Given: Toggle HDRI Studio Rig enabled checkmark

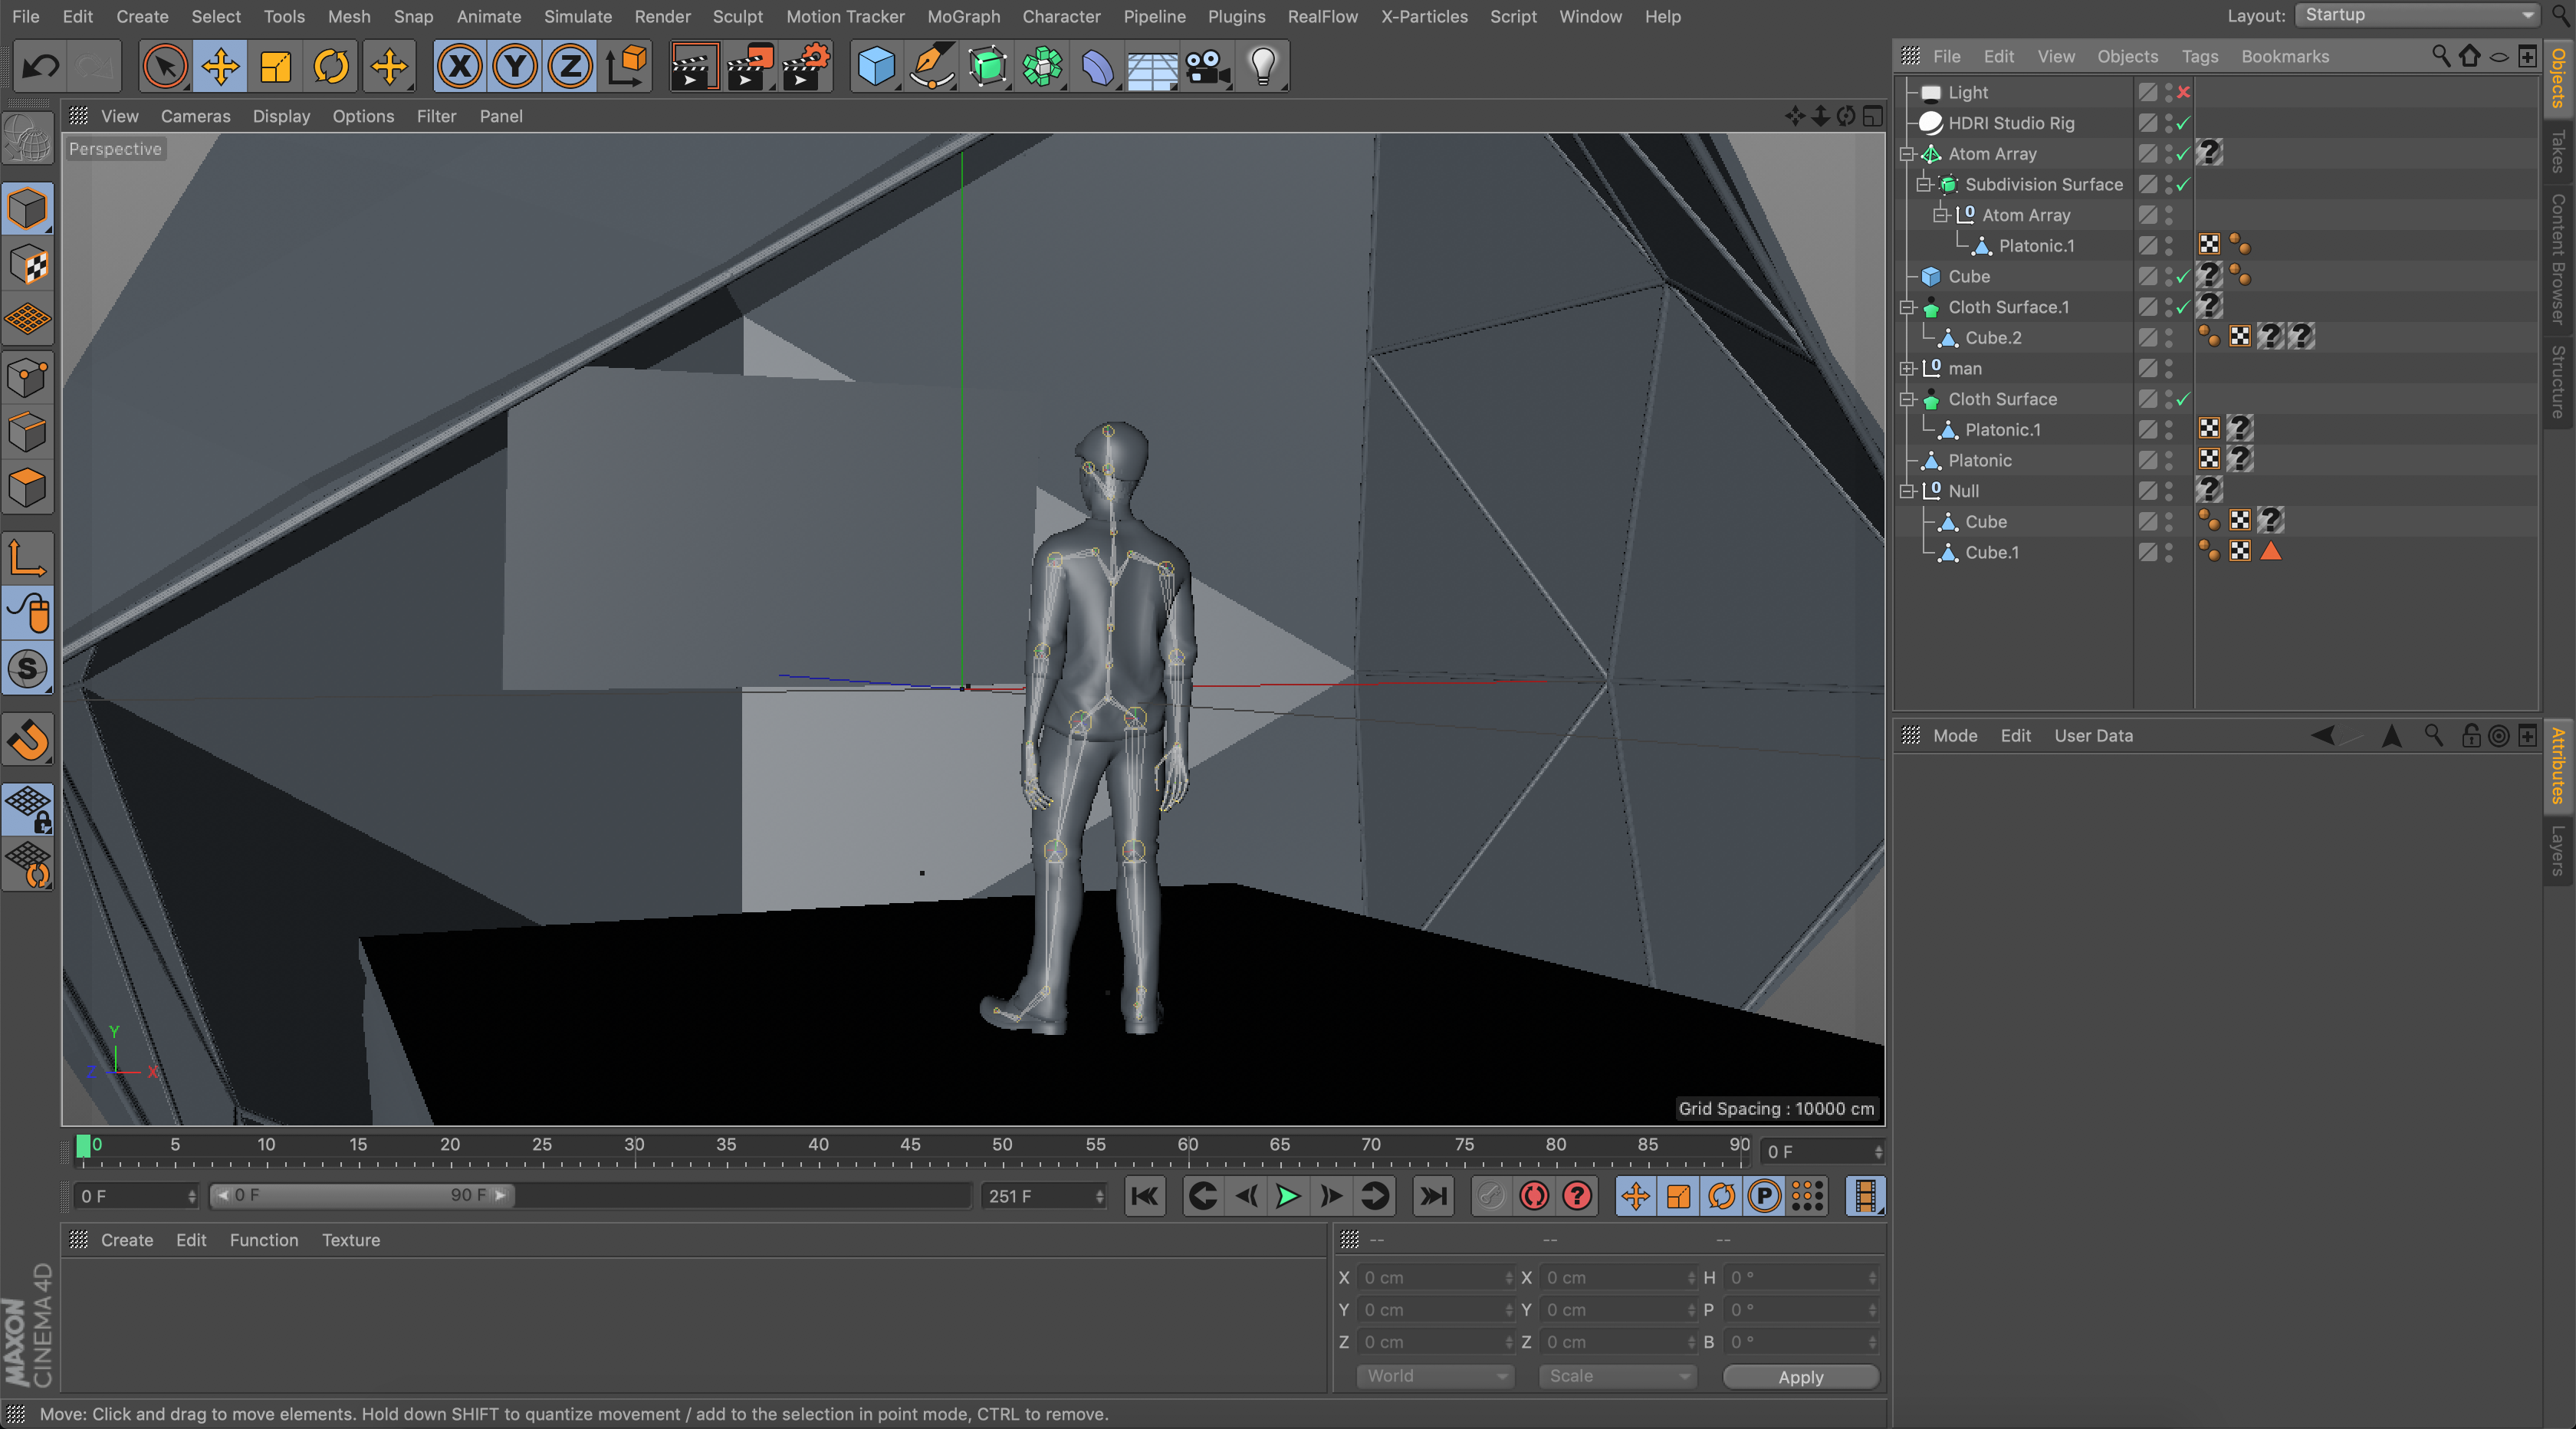Looking at the screenshot, I should tap(2184, 123).
